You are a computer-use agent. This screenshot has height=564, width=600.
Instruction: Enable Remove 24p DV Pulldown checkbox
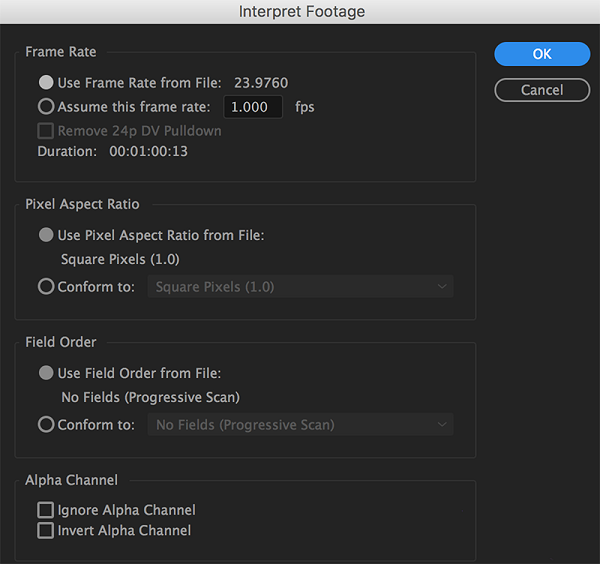46,131
